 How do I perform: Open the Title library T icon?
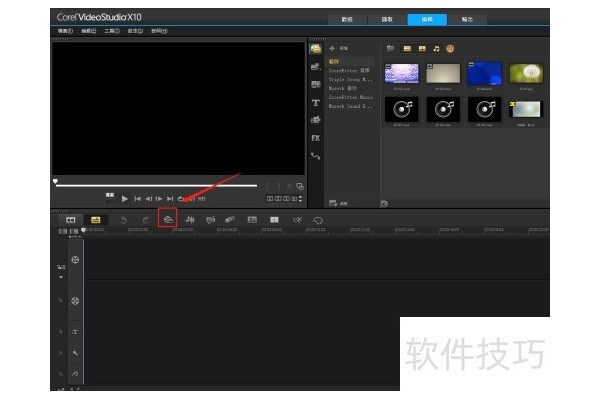(x=316, y=103)
